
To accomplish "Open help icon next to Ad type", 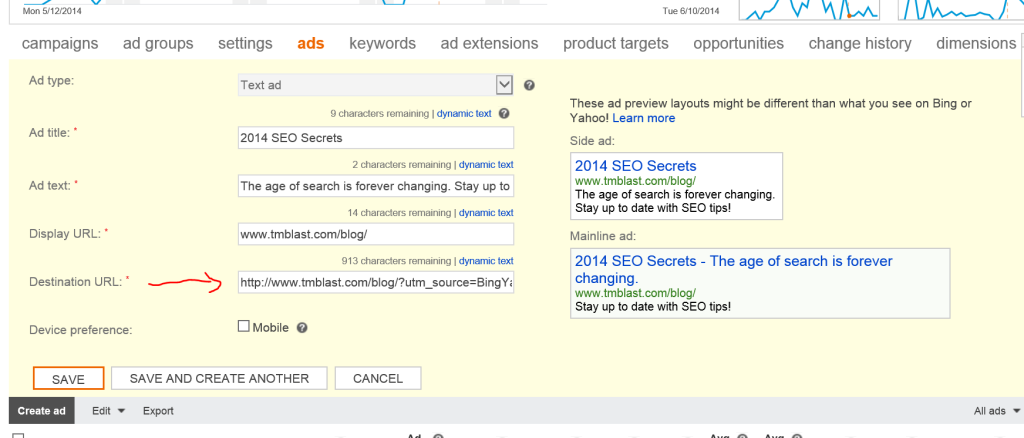I will coord(530,85).
